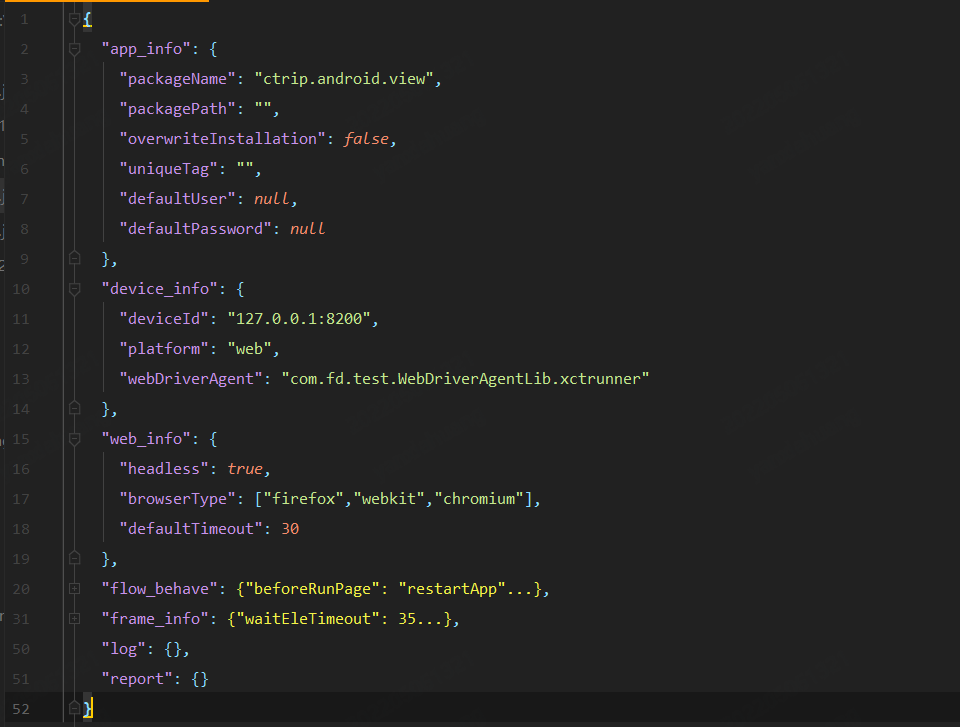This screenshot has width=960, height=727.
Task: Click the "deviceId" key
Action: click(164, 319)
